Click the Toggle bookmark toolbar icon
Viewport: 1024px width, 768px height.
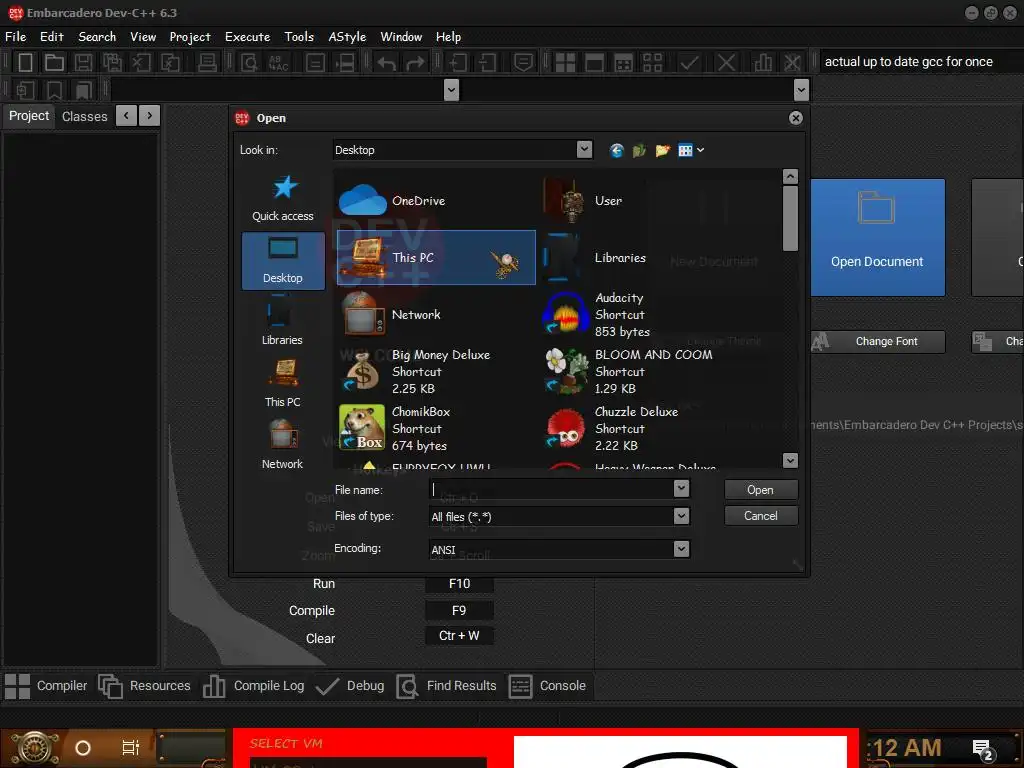(54, 90)
